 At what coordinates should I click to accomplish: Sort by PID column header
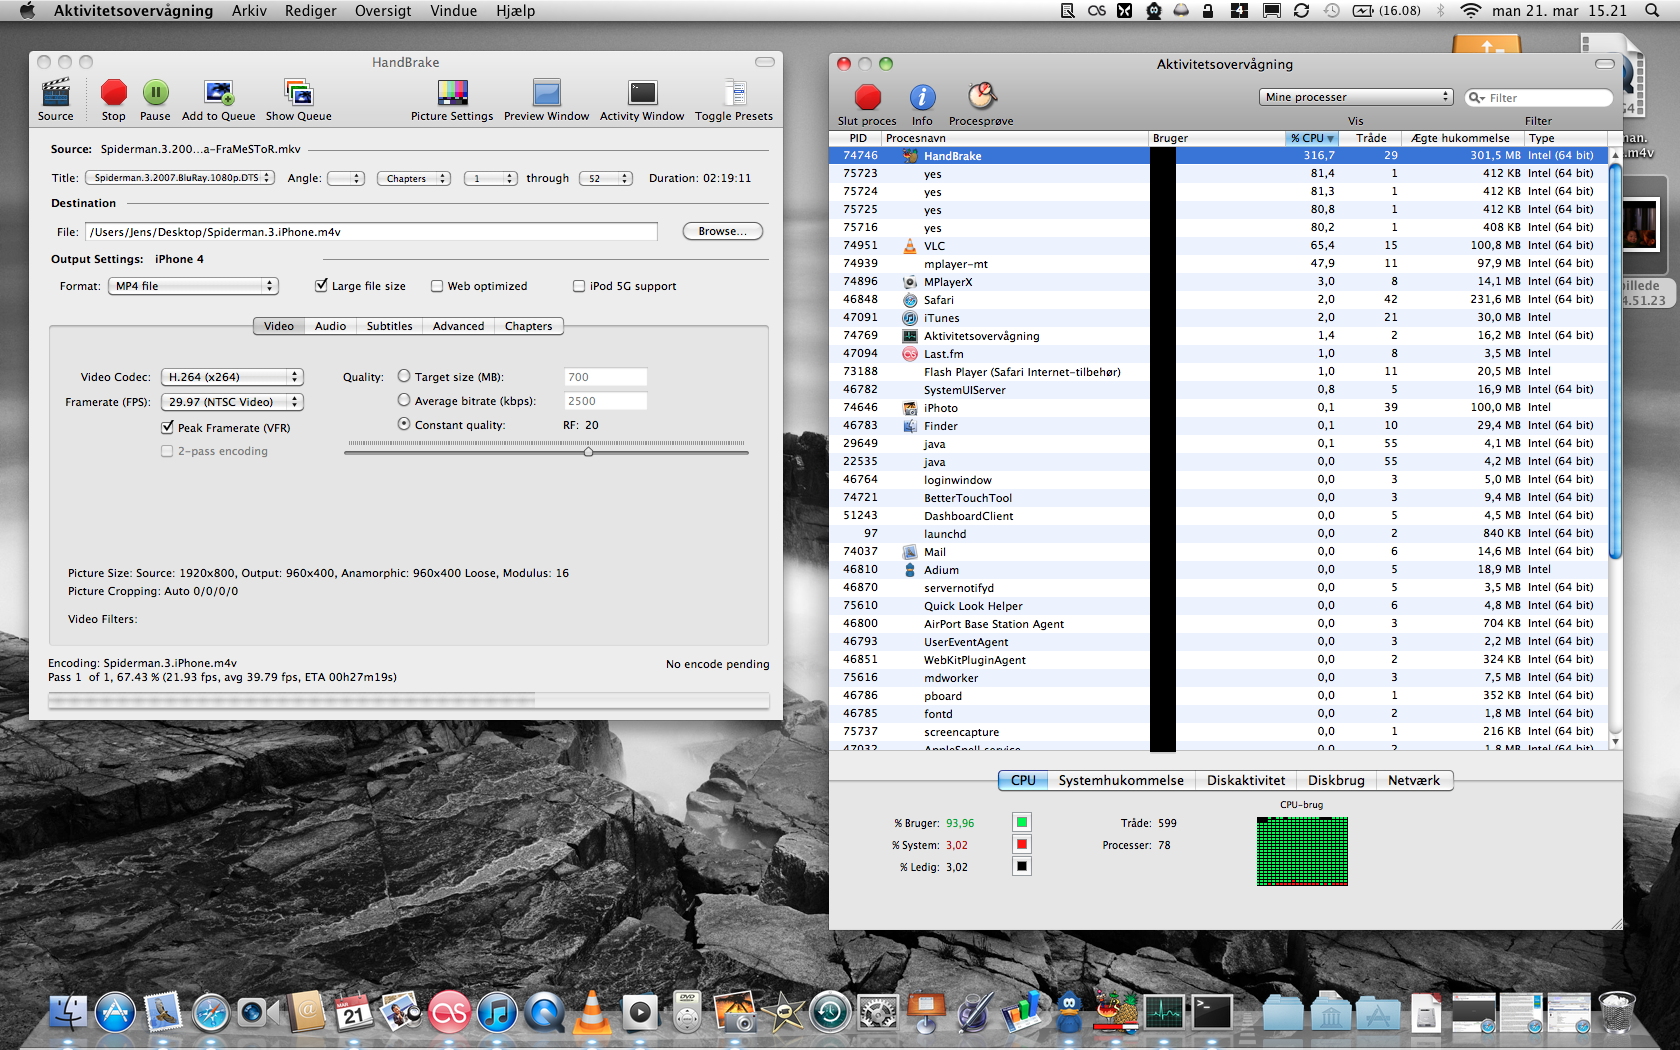point(856,138)
